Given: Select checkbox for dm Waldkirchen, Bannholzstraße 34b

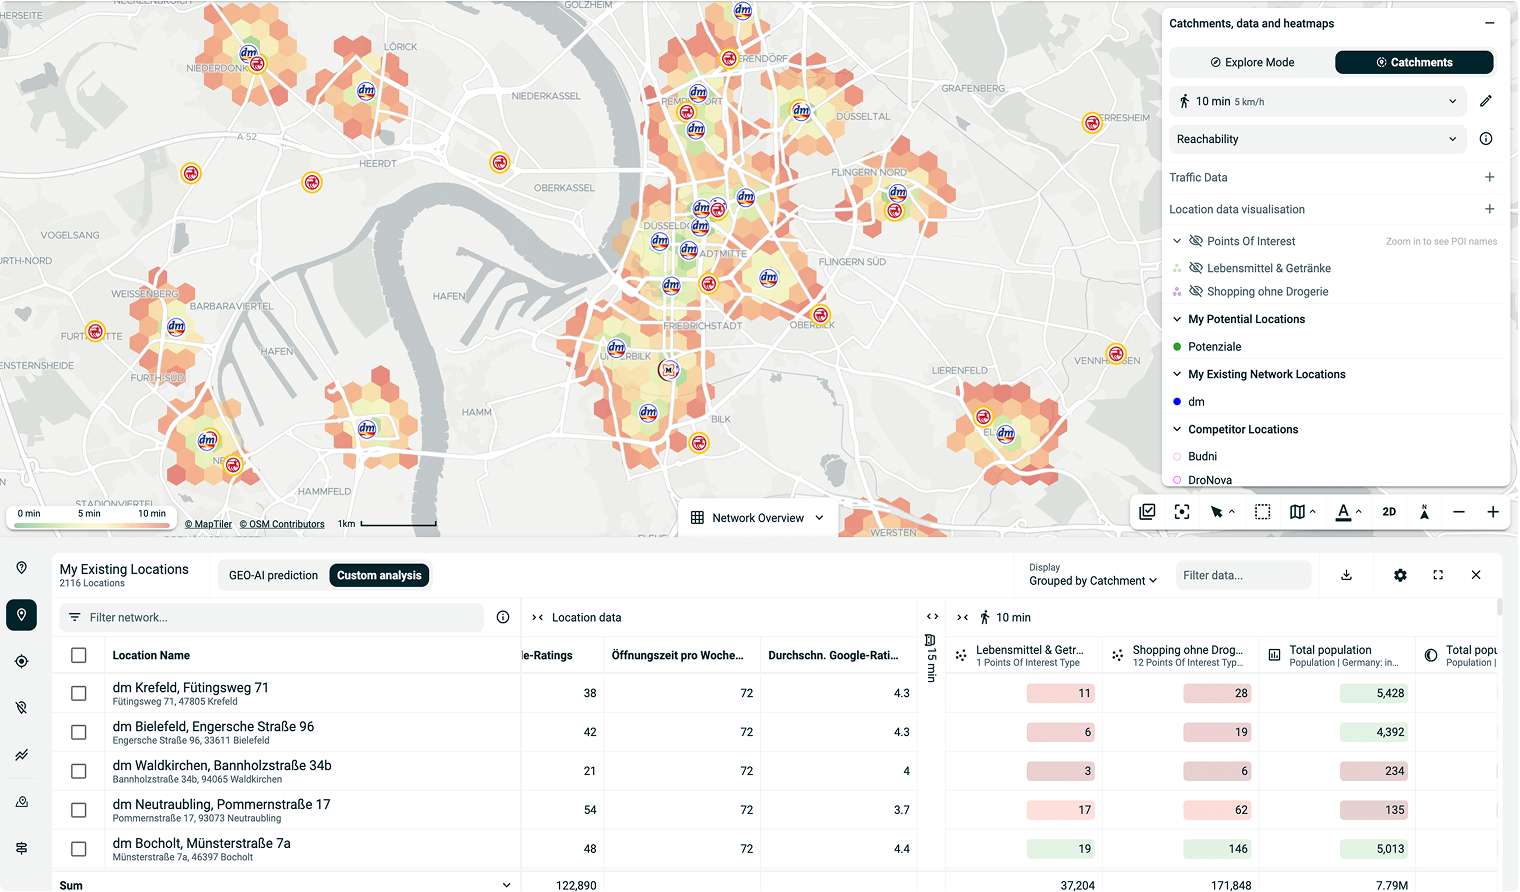Looking at the screenshot, I should (x=79, y=771).
